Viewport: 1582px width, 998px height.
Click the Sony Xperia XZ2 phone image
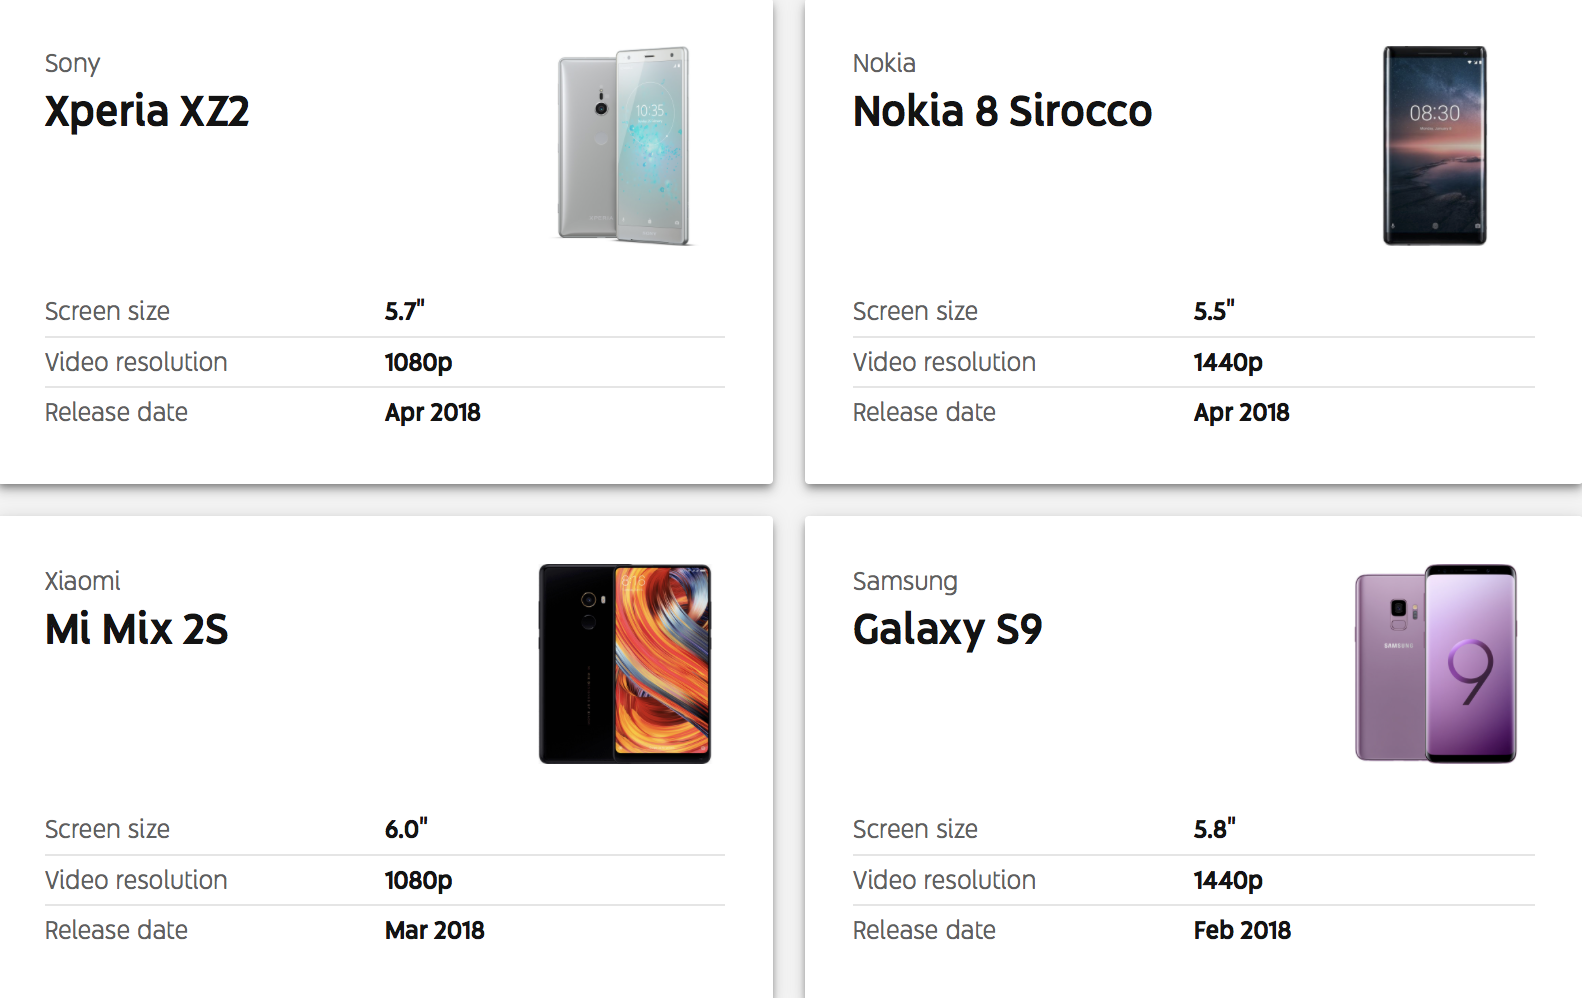pyautogui.click(x=624, y=146)
